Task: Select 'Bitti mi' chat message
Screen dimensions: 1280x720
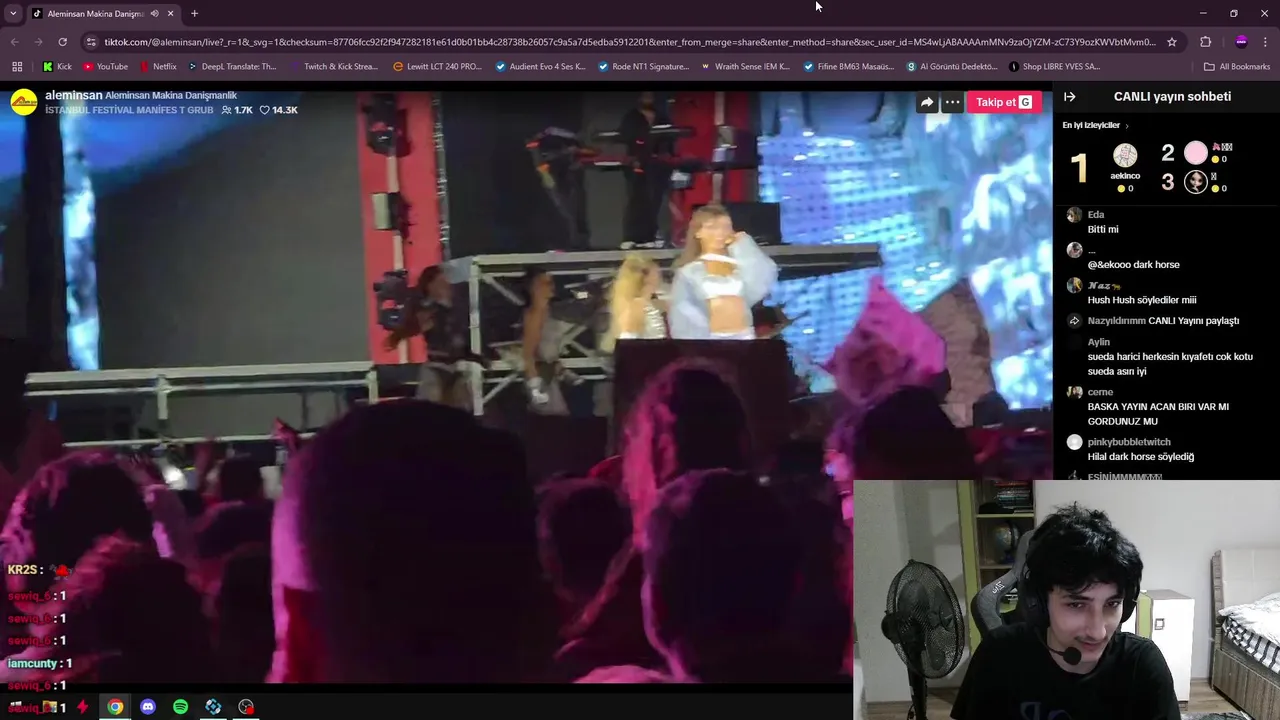Action: tap(1103, 230)
